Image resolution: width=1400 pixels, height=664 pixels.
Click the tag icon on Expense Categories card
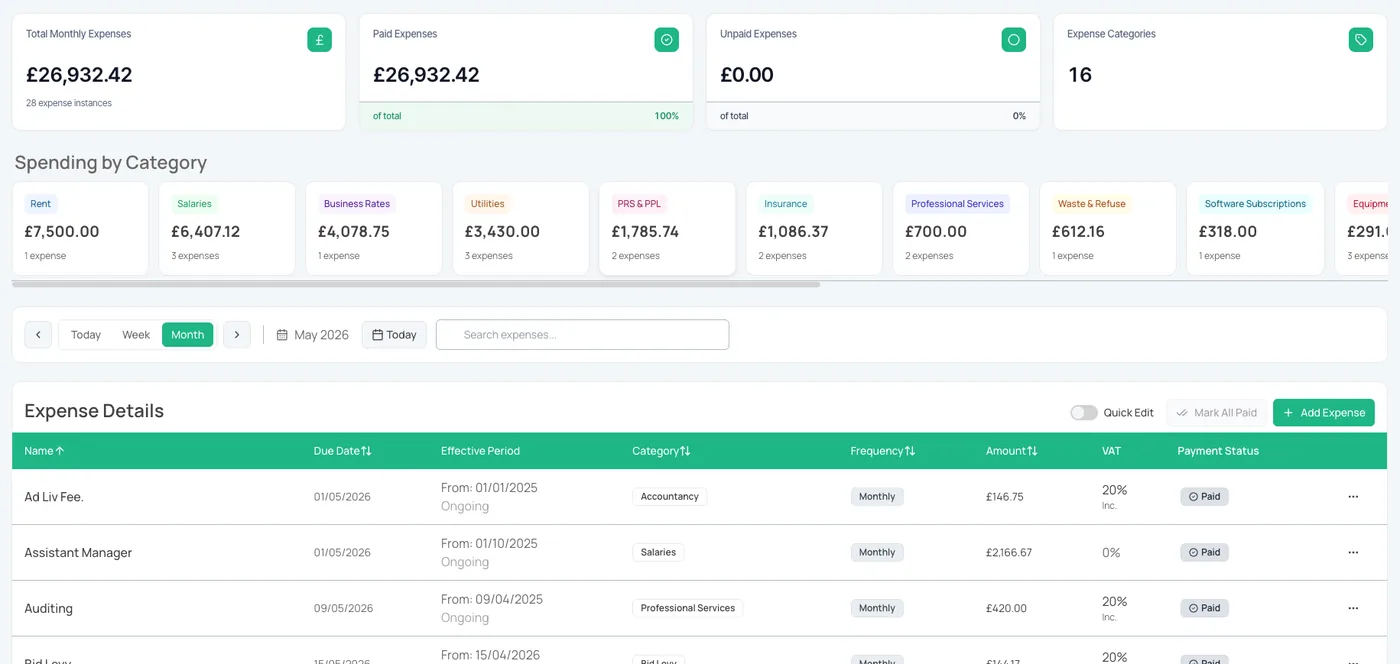click(x=1360, y=40)
